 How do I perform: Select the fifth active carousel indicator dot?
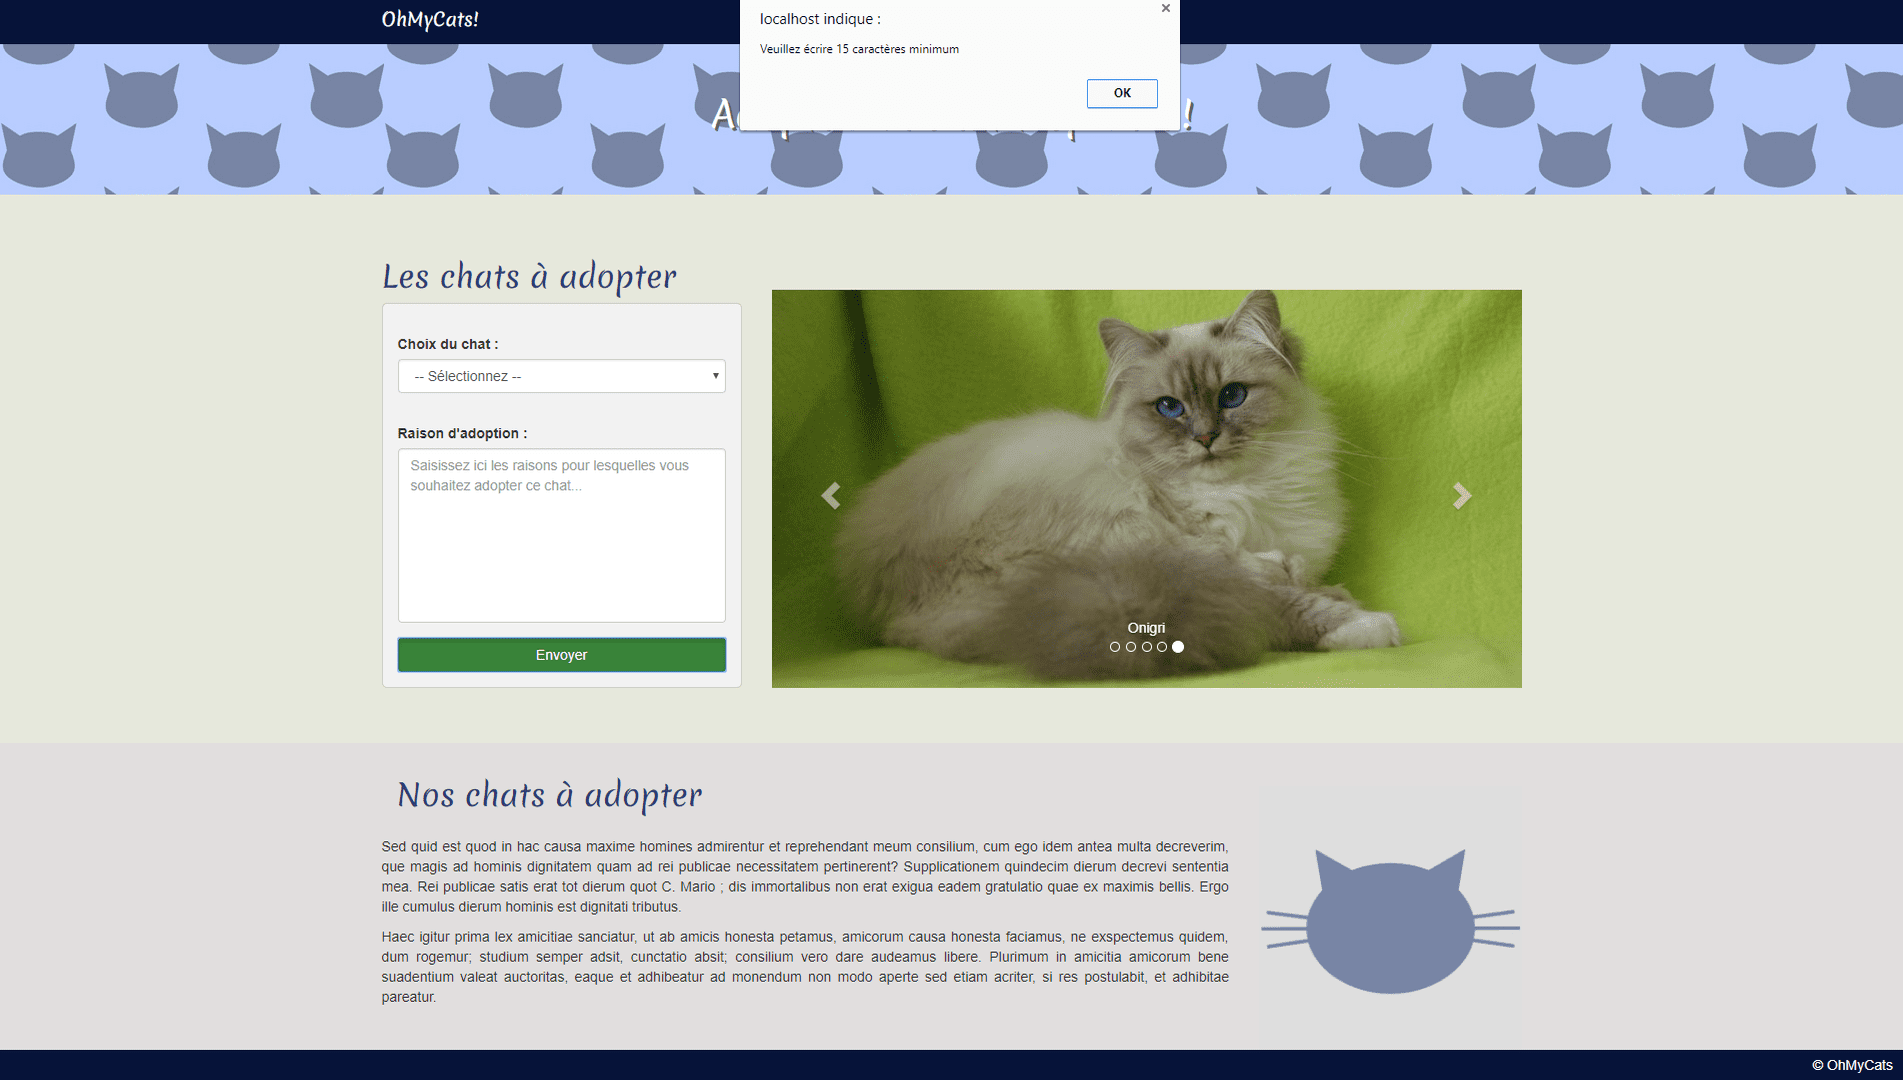tap(1178, 647)
